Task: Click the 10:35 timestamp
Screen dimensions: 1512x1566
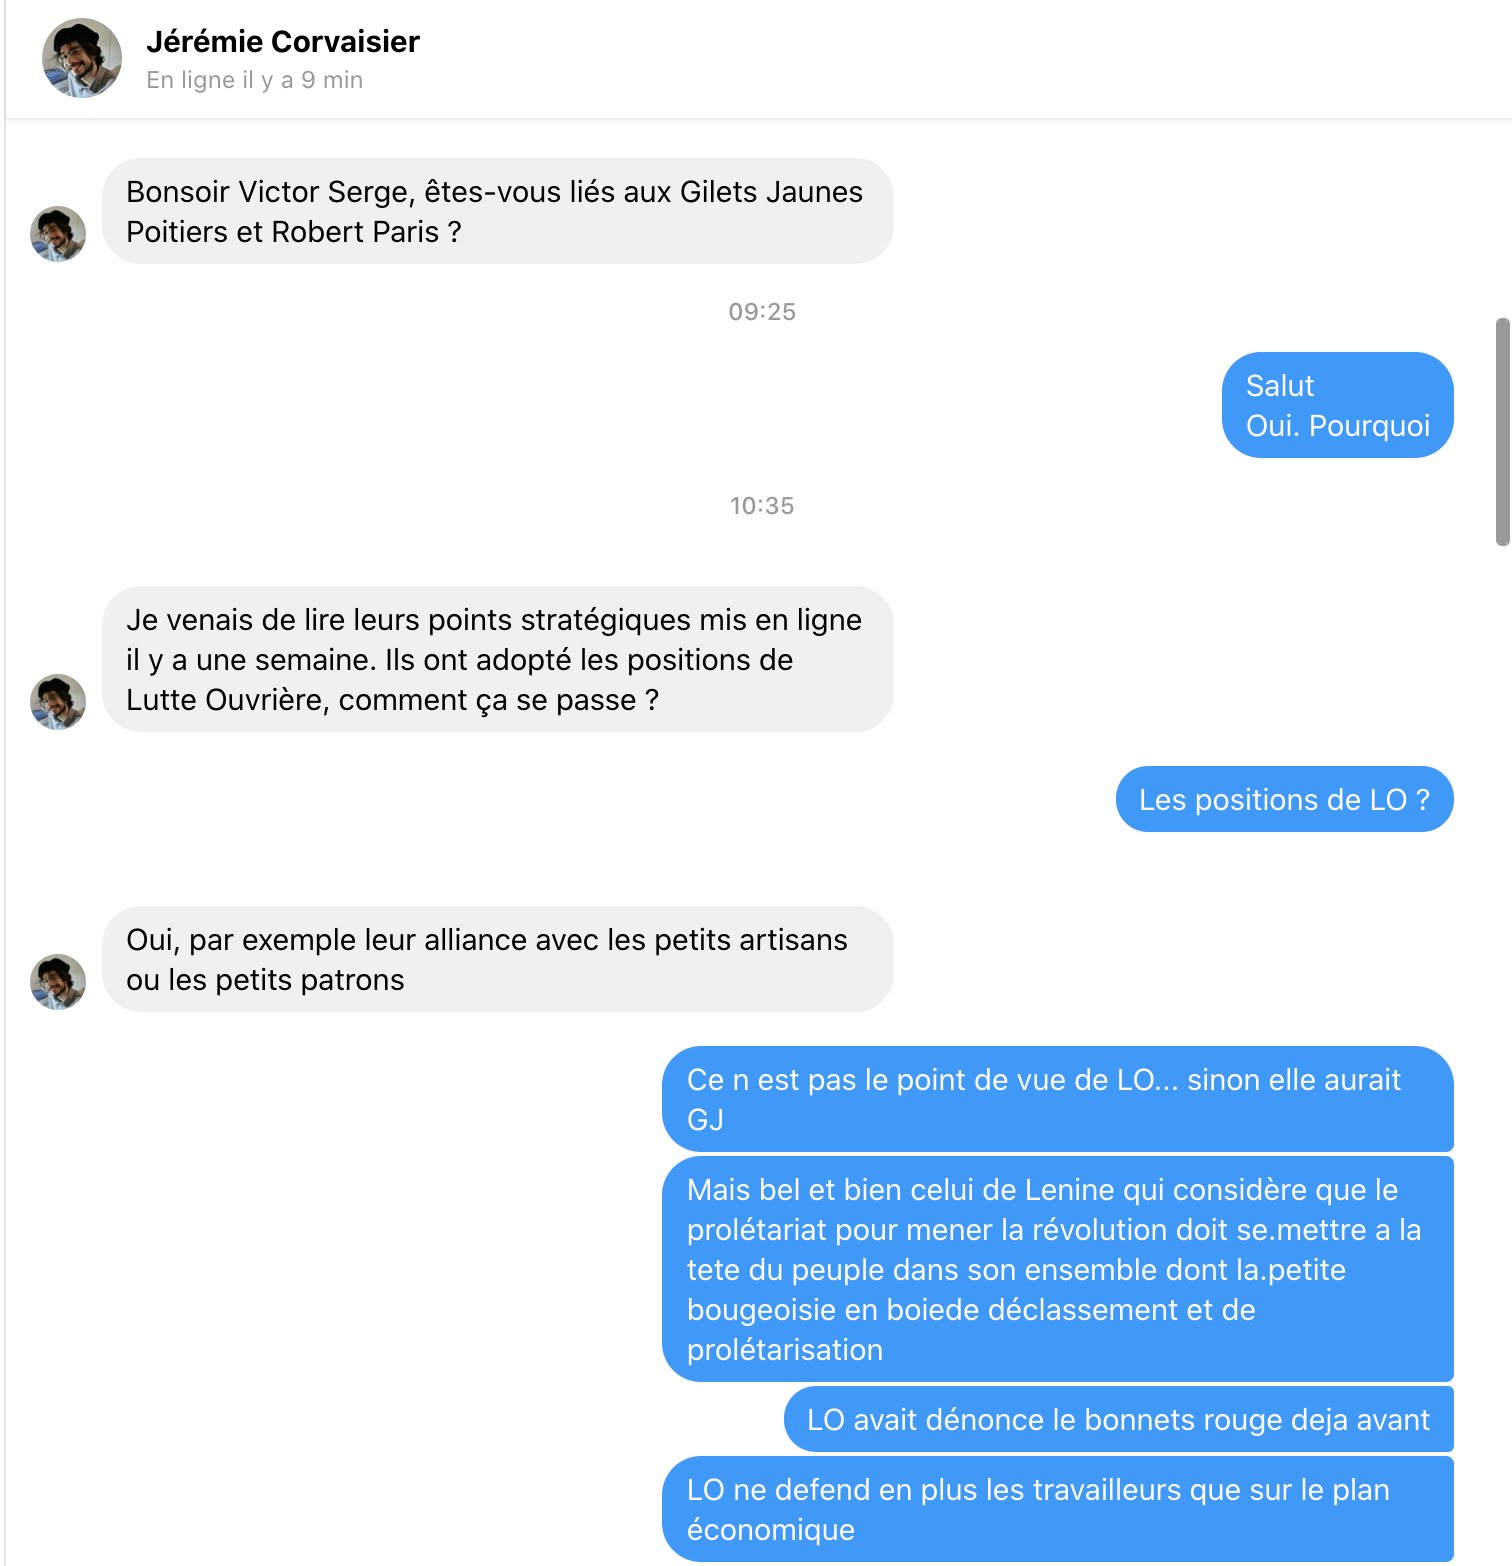Action: click(762, 506)
